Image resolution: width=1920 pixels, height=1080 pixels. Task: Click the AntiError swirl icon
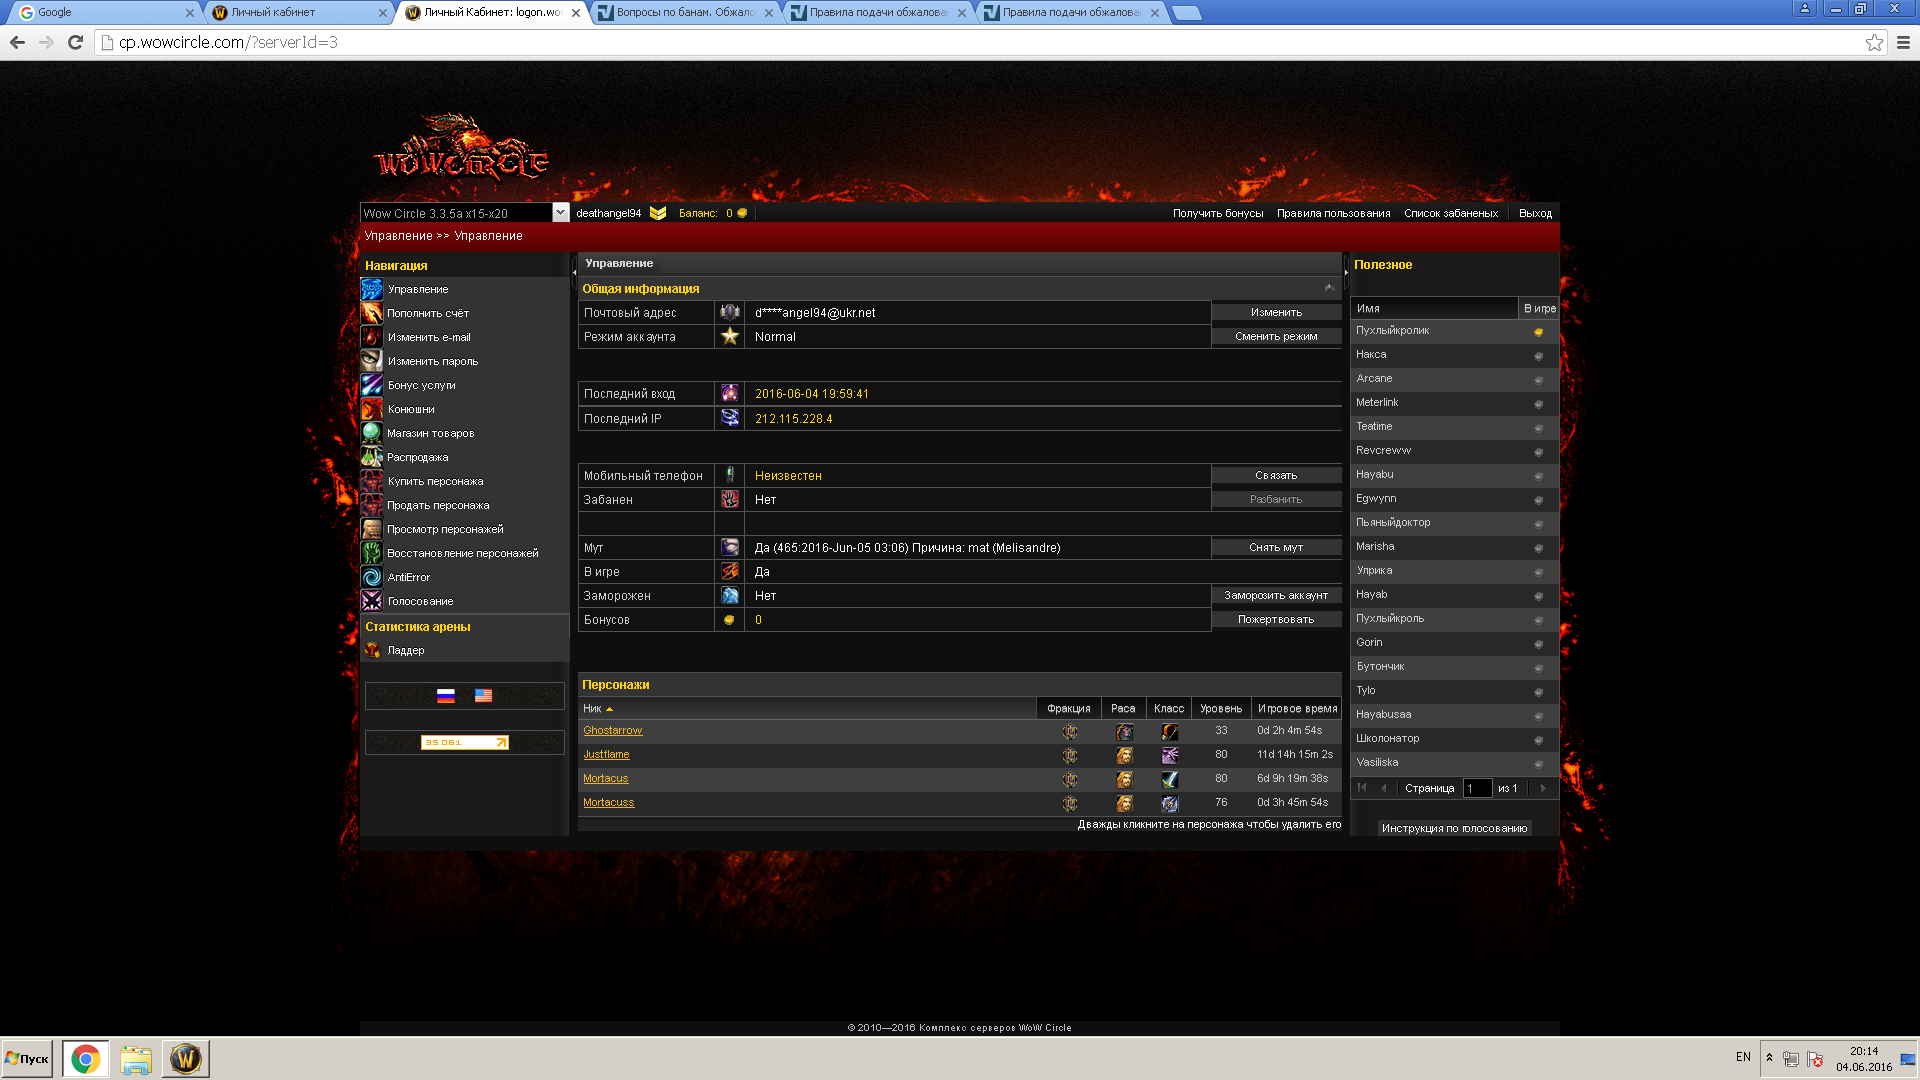click(371, 577)
